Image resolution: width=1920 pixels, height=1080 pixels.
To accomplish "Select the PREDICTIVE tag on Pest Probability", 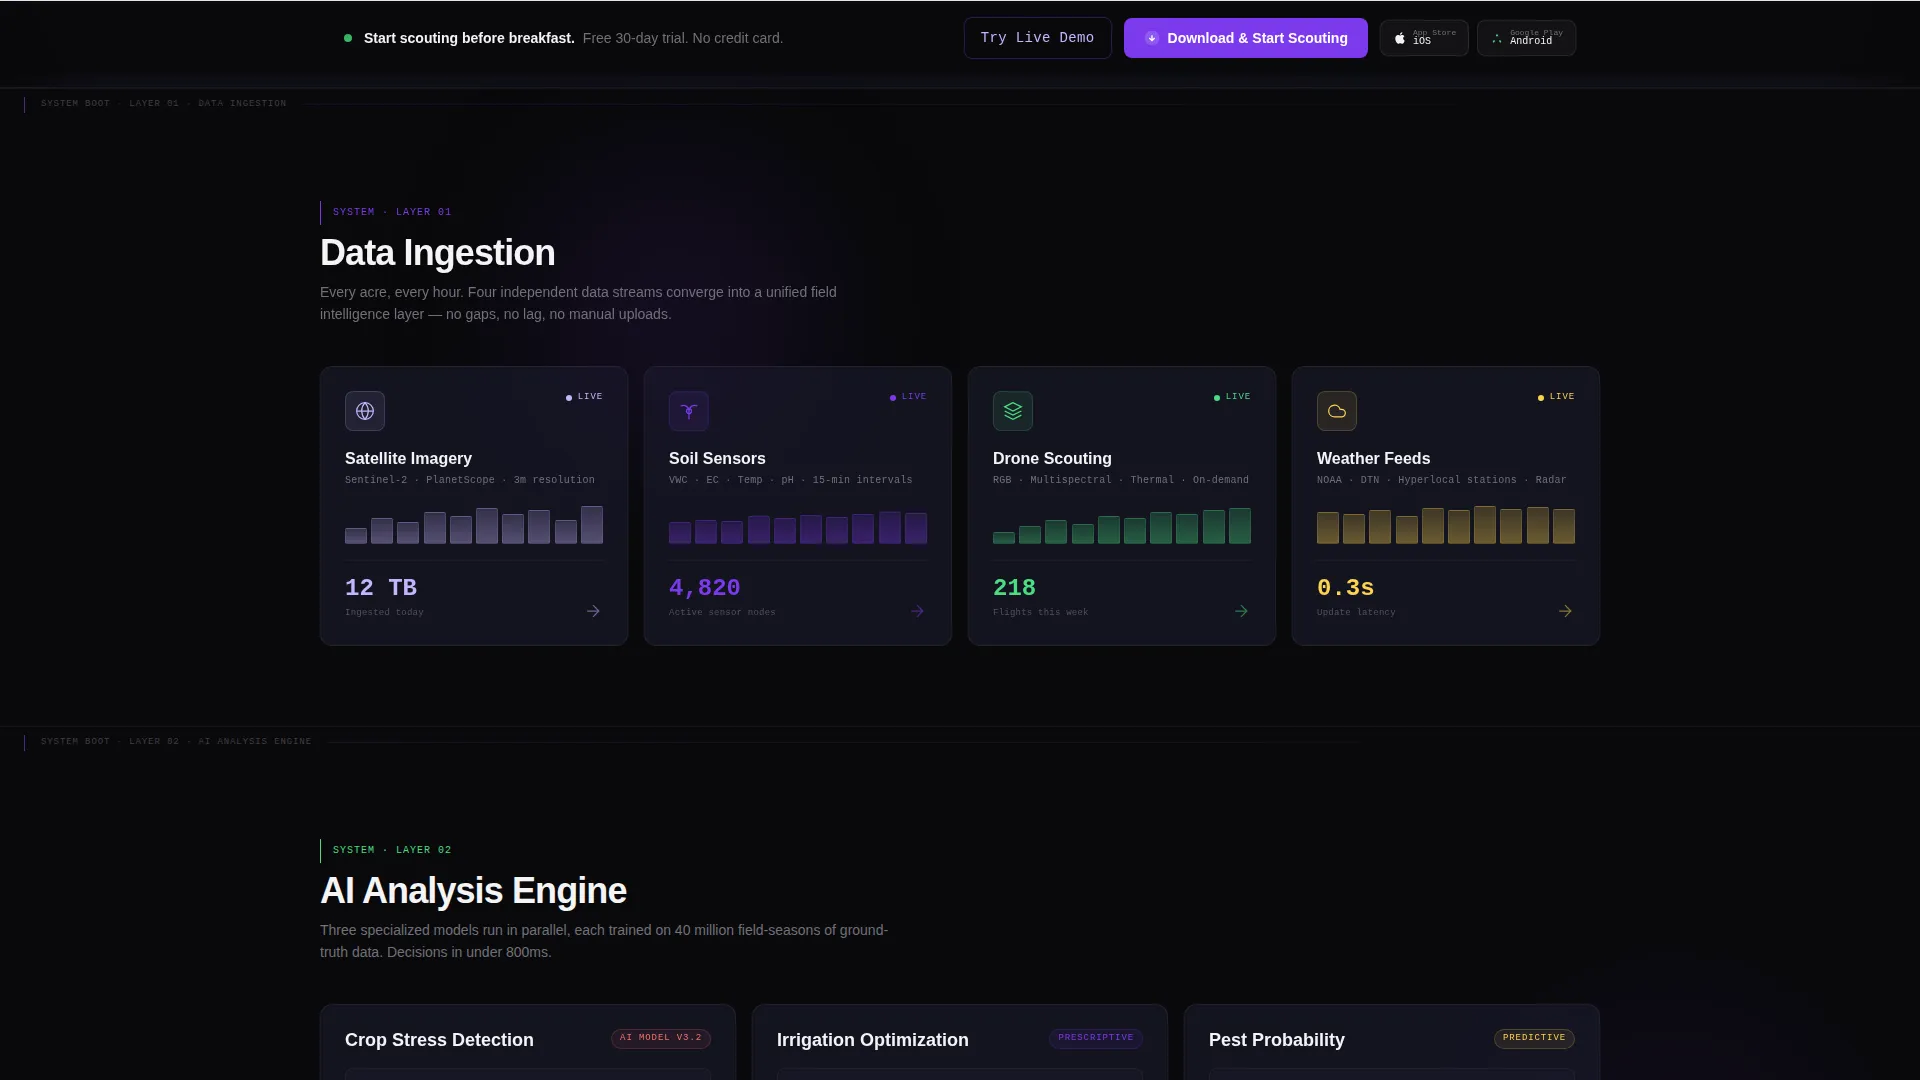I will (1534, 1038).
